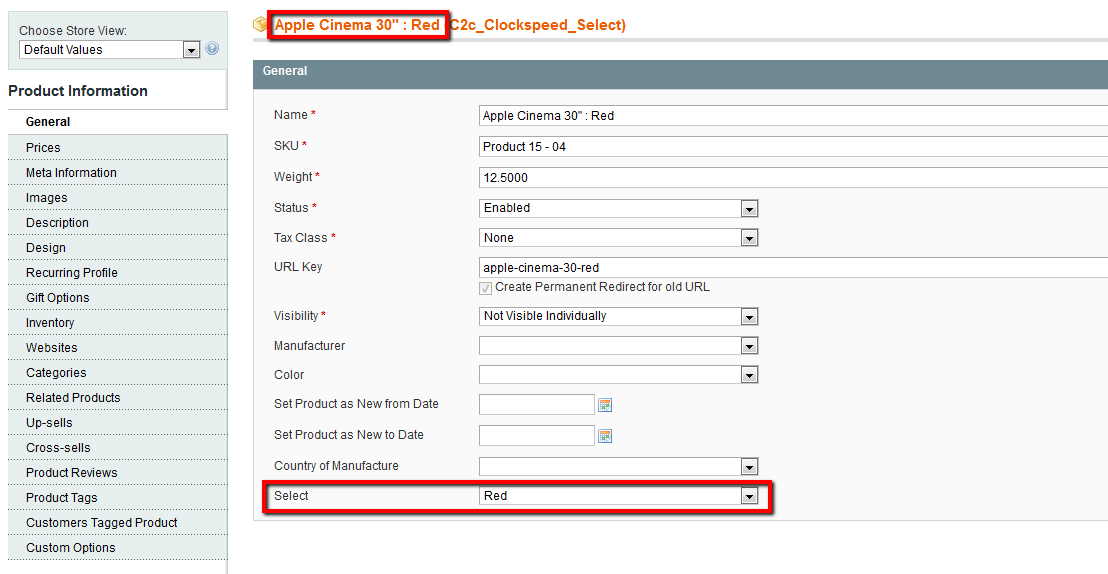Open the Cross-sells tab

coord(118,447)
